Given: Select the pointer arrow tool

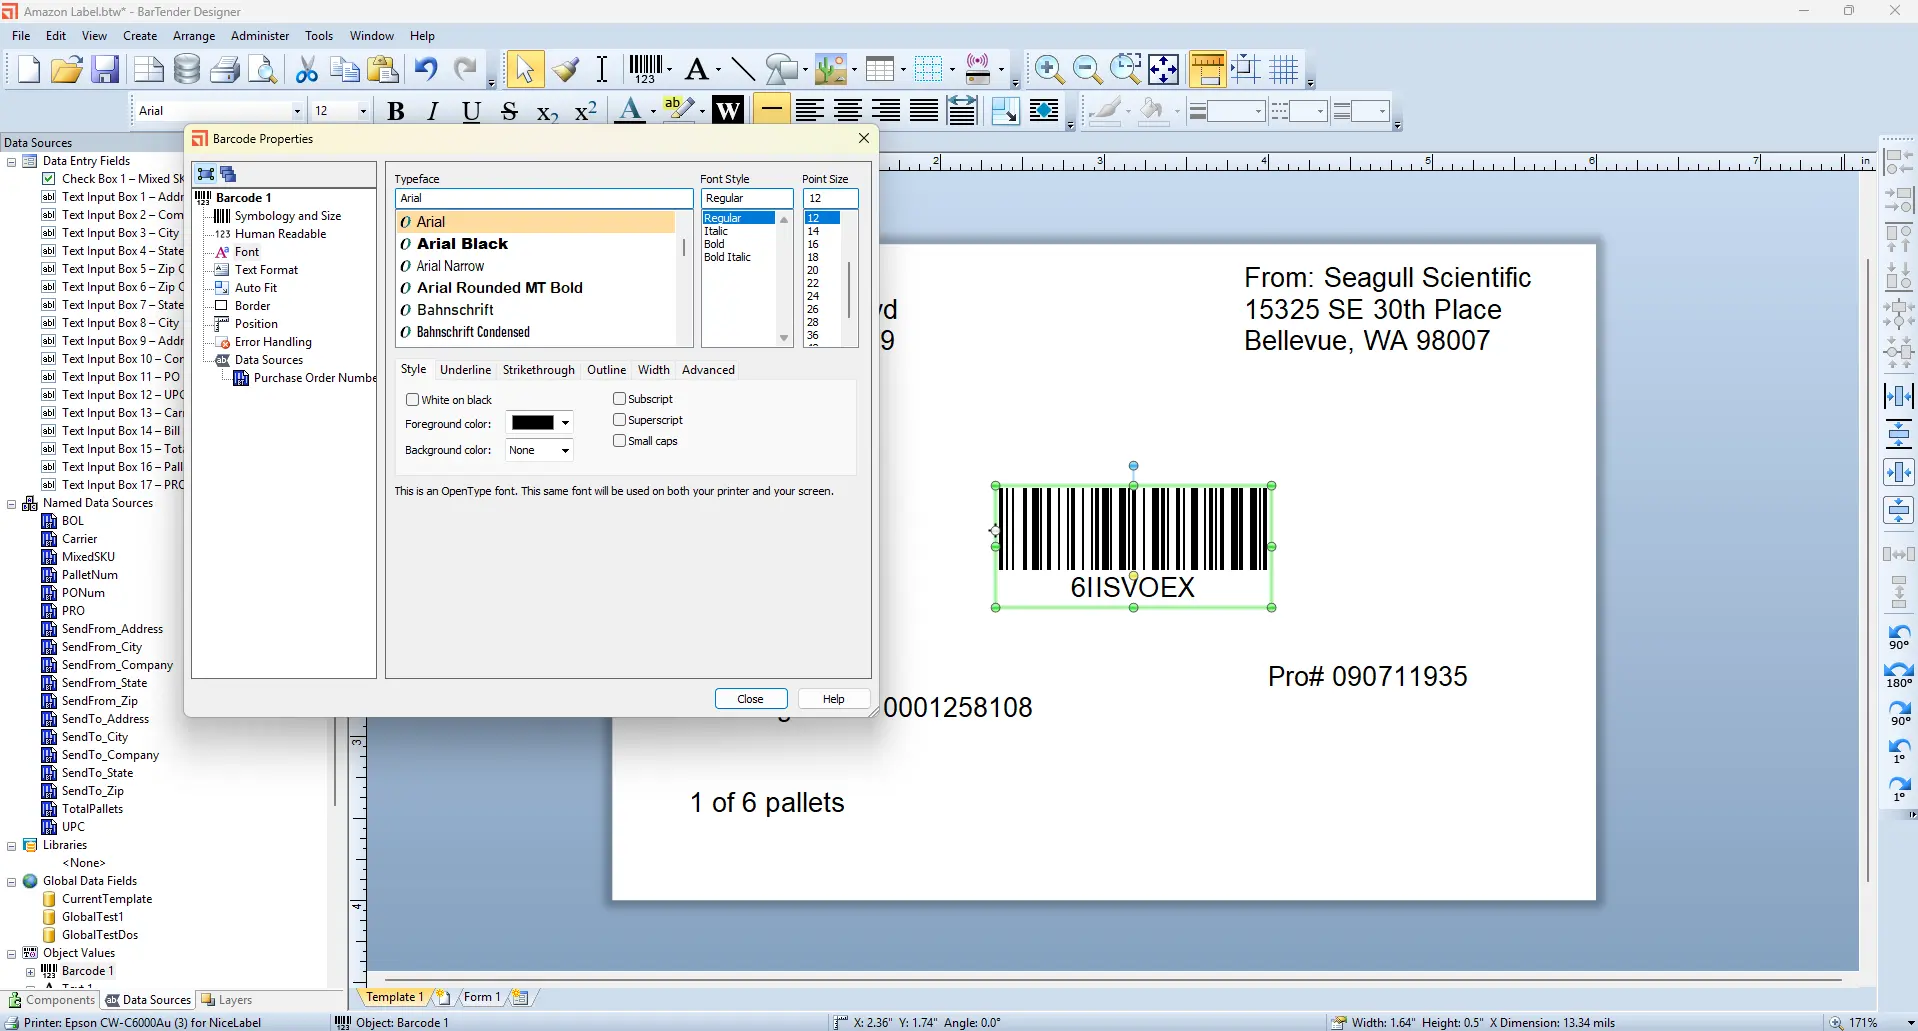Looking at the screenshot, I should point(524,69).
